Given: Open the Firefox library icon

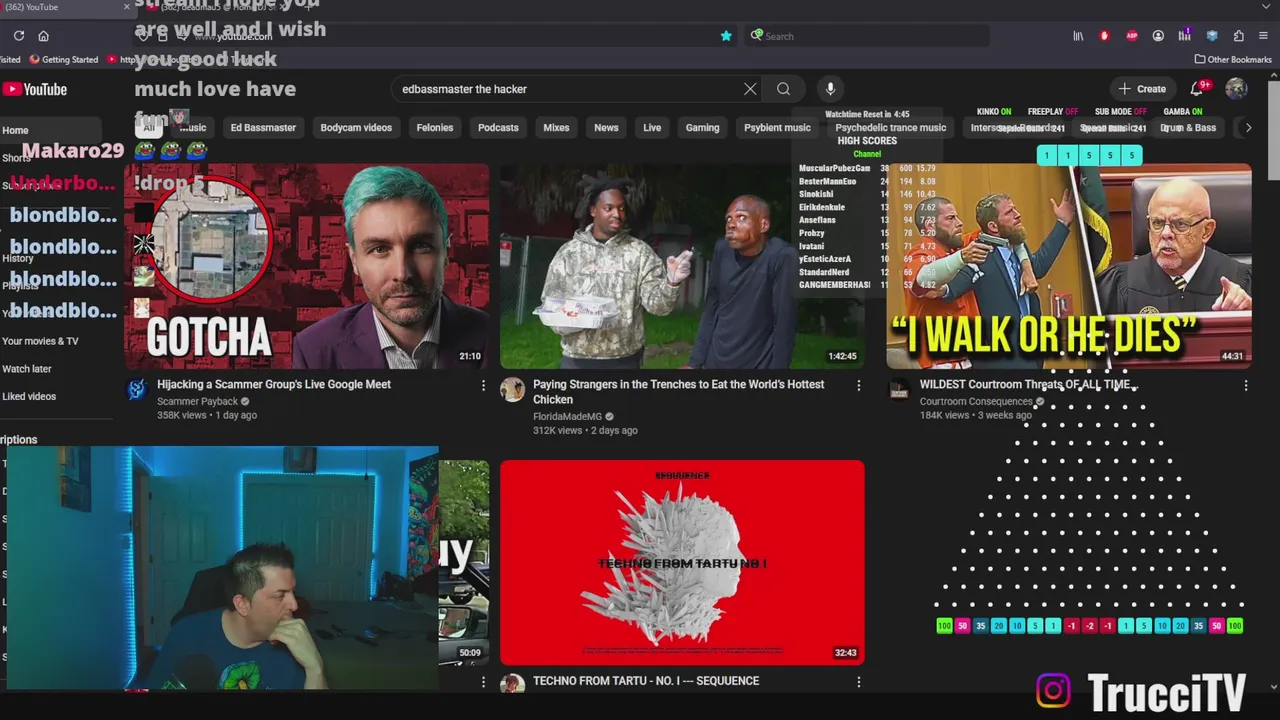Looking at the screenshot, I should coord(1078,36).
